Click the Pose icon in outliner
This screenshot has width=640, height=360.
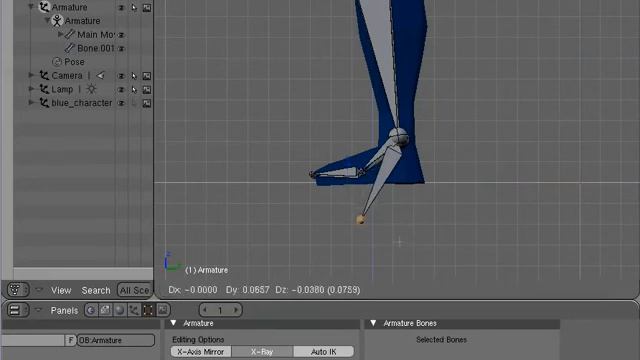tap(57, 62)
